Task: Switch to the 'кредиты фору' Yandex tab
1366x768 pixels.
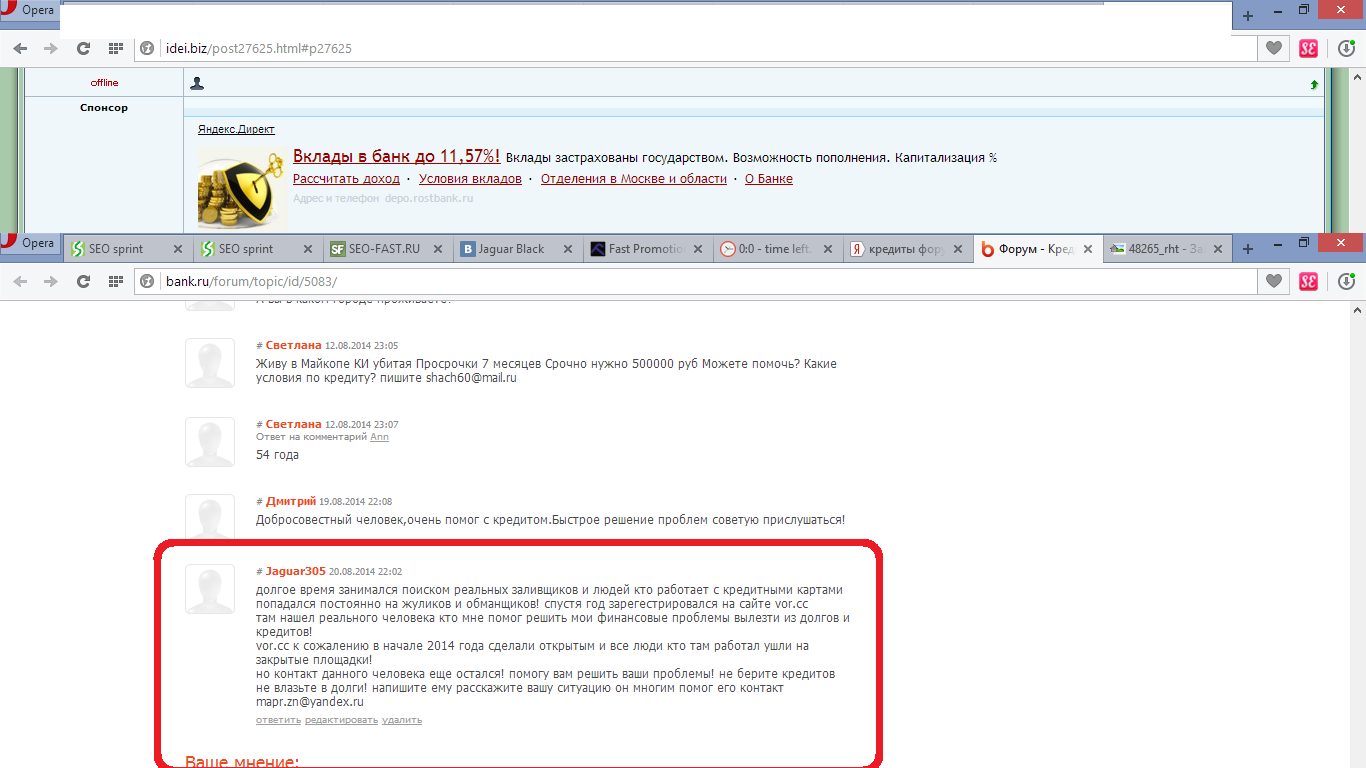Action: pos(907,249)
